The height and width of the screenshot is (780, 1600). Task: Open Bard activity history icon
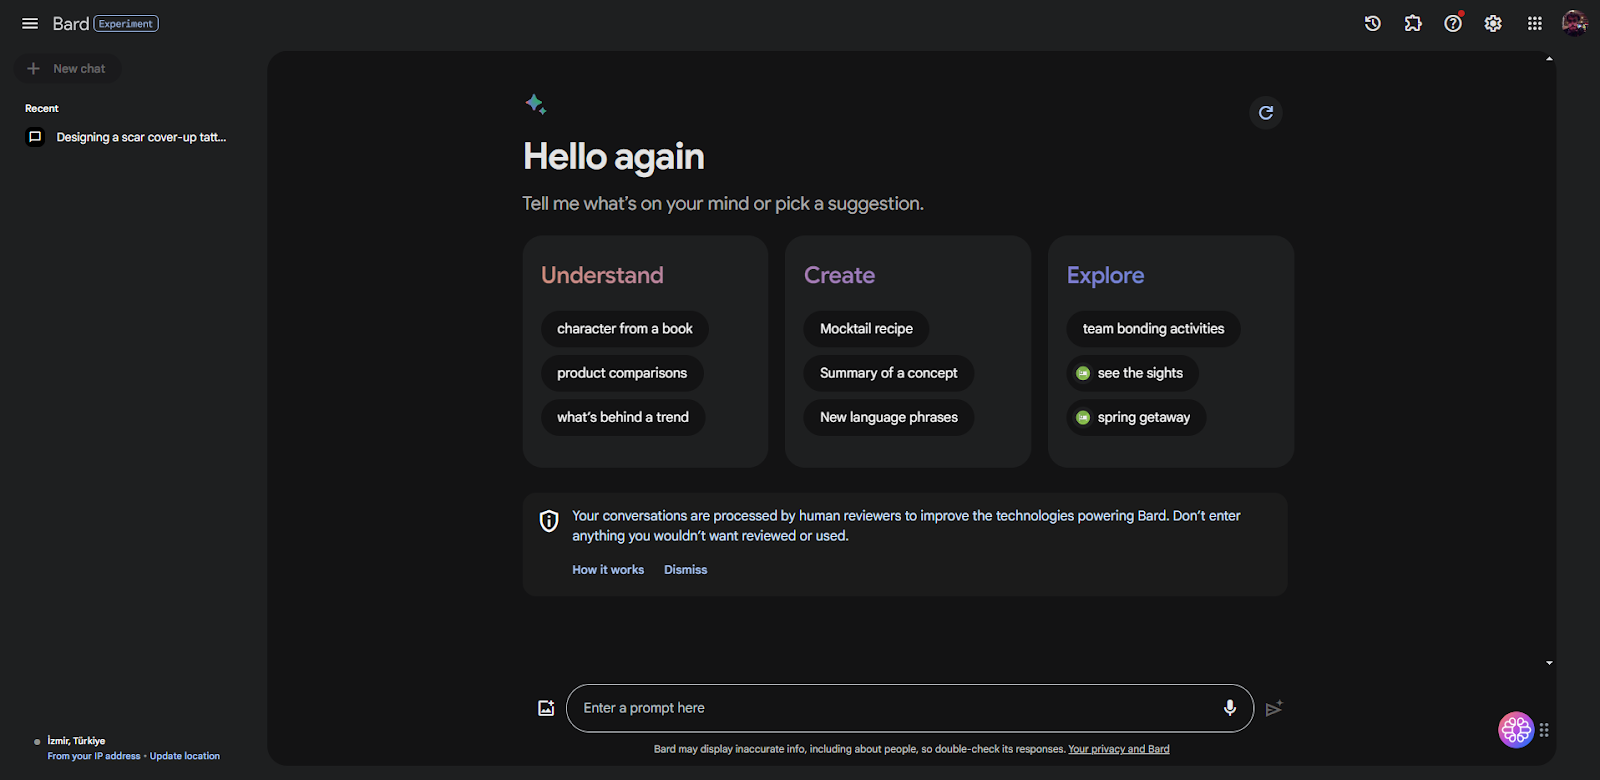(x=1373, y=23)
